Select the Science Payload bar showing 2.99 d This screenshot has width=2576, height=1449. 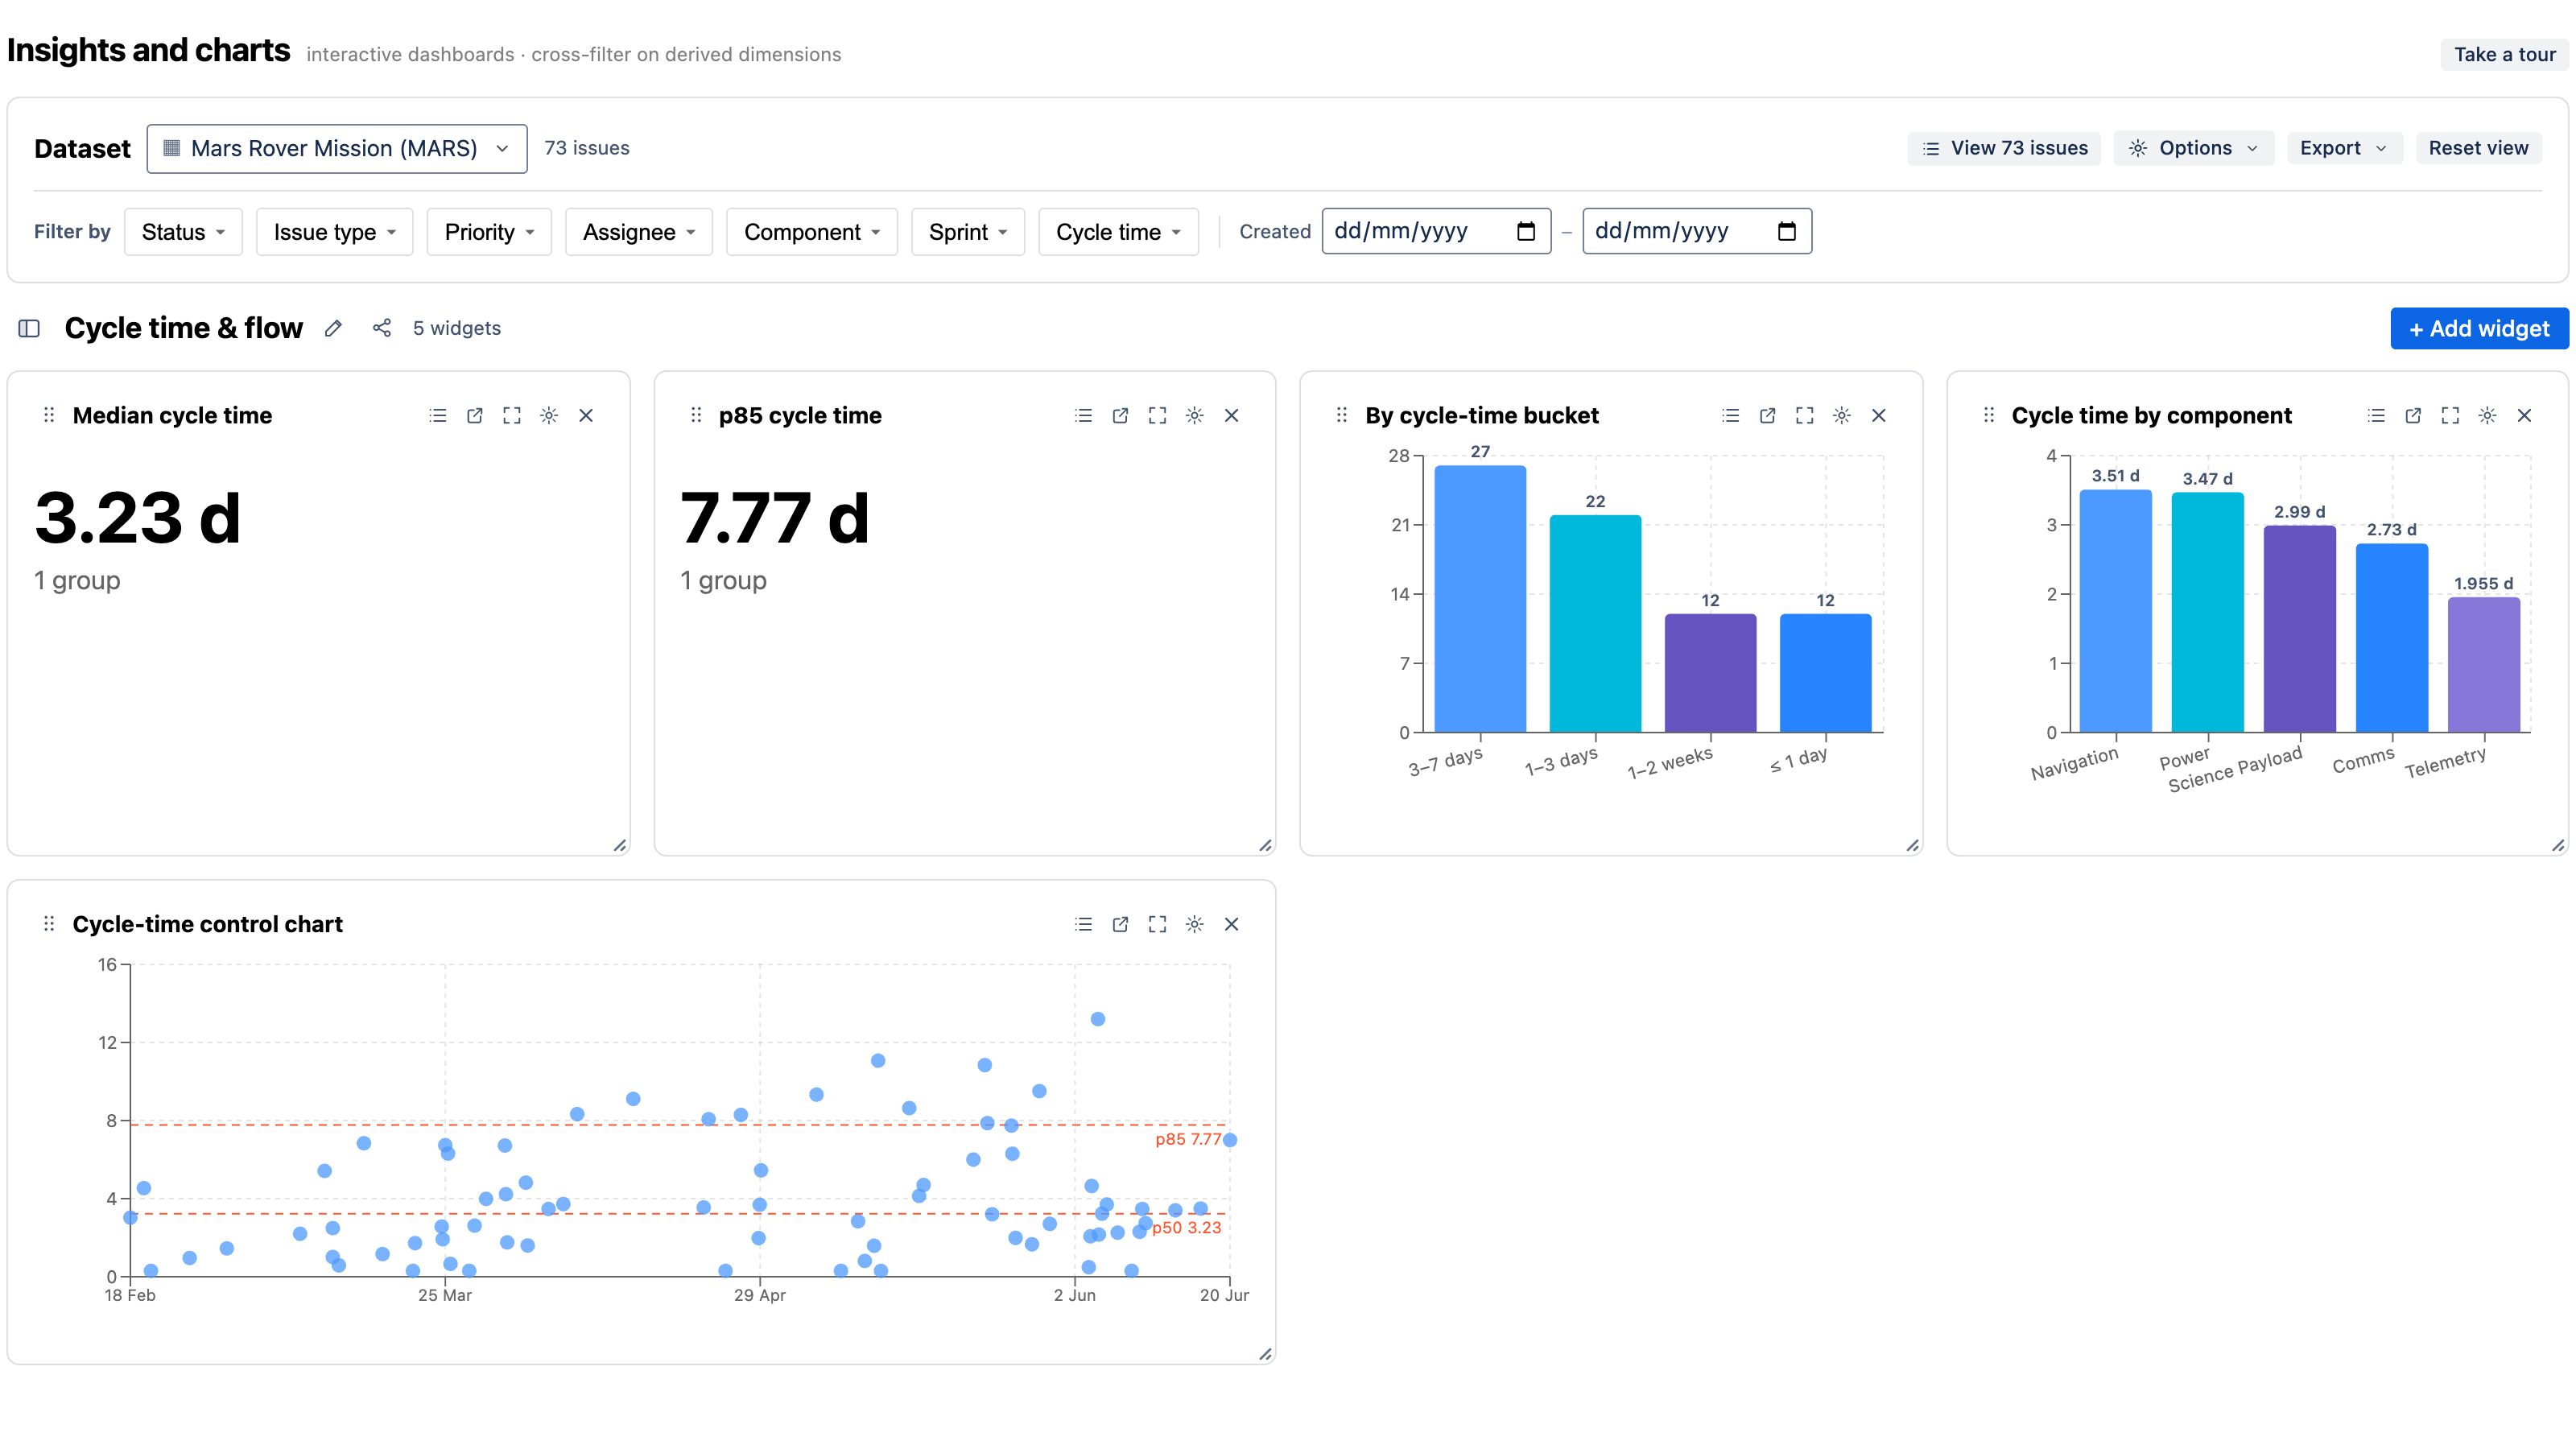[2300, 629]
